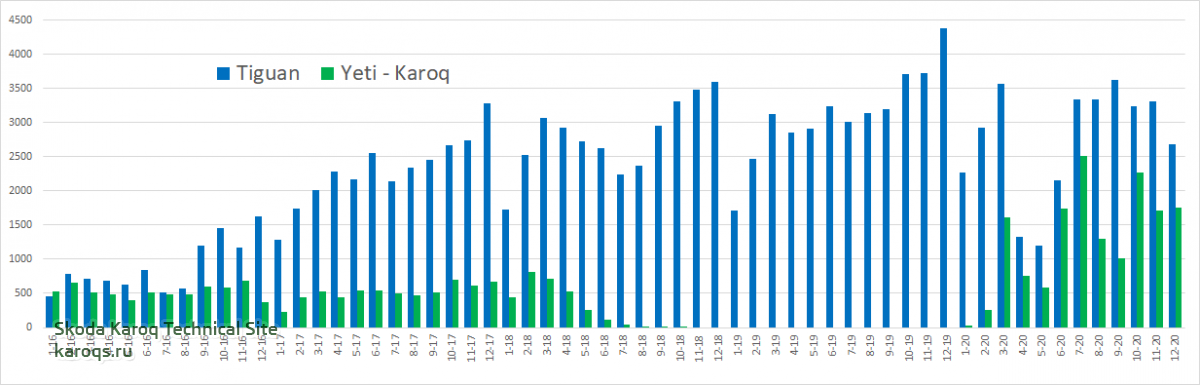
Task: Click the 3000 y-axis value
Action: pyautogui.click(x=19, y=122)
